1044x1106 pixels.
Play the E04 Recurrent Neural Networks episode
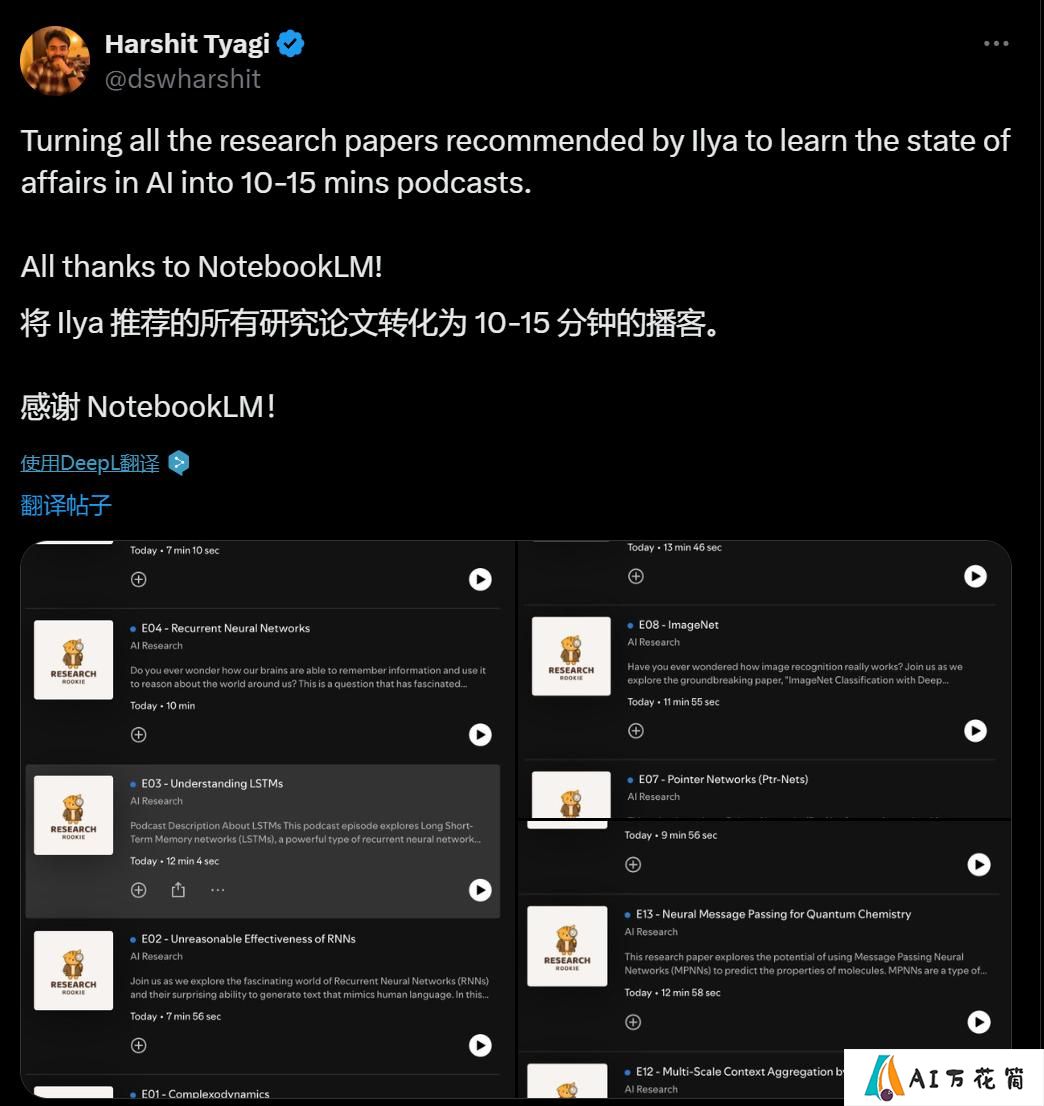point(480,735)
